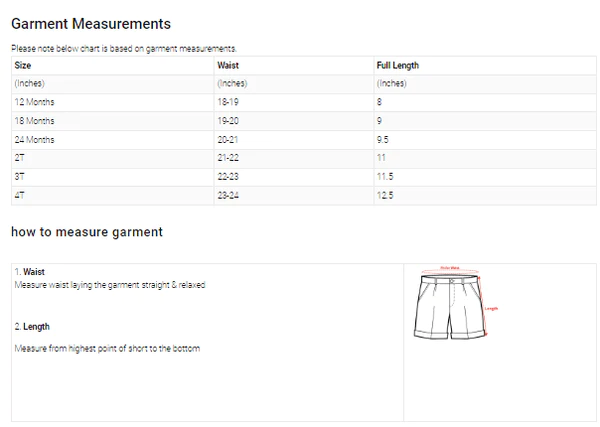
Task: Click the 18 Months size row
Action: point(34,121)
